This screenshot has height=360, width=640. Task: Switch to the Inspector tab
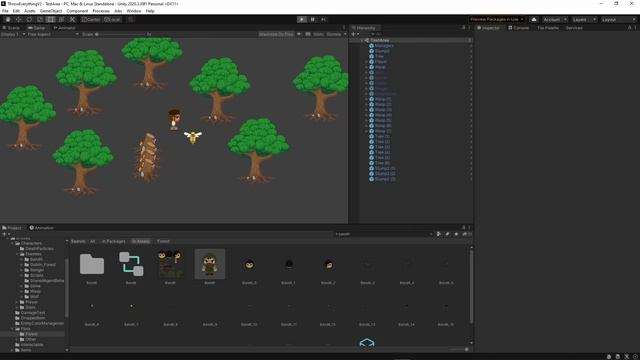(x=489, y=28)
